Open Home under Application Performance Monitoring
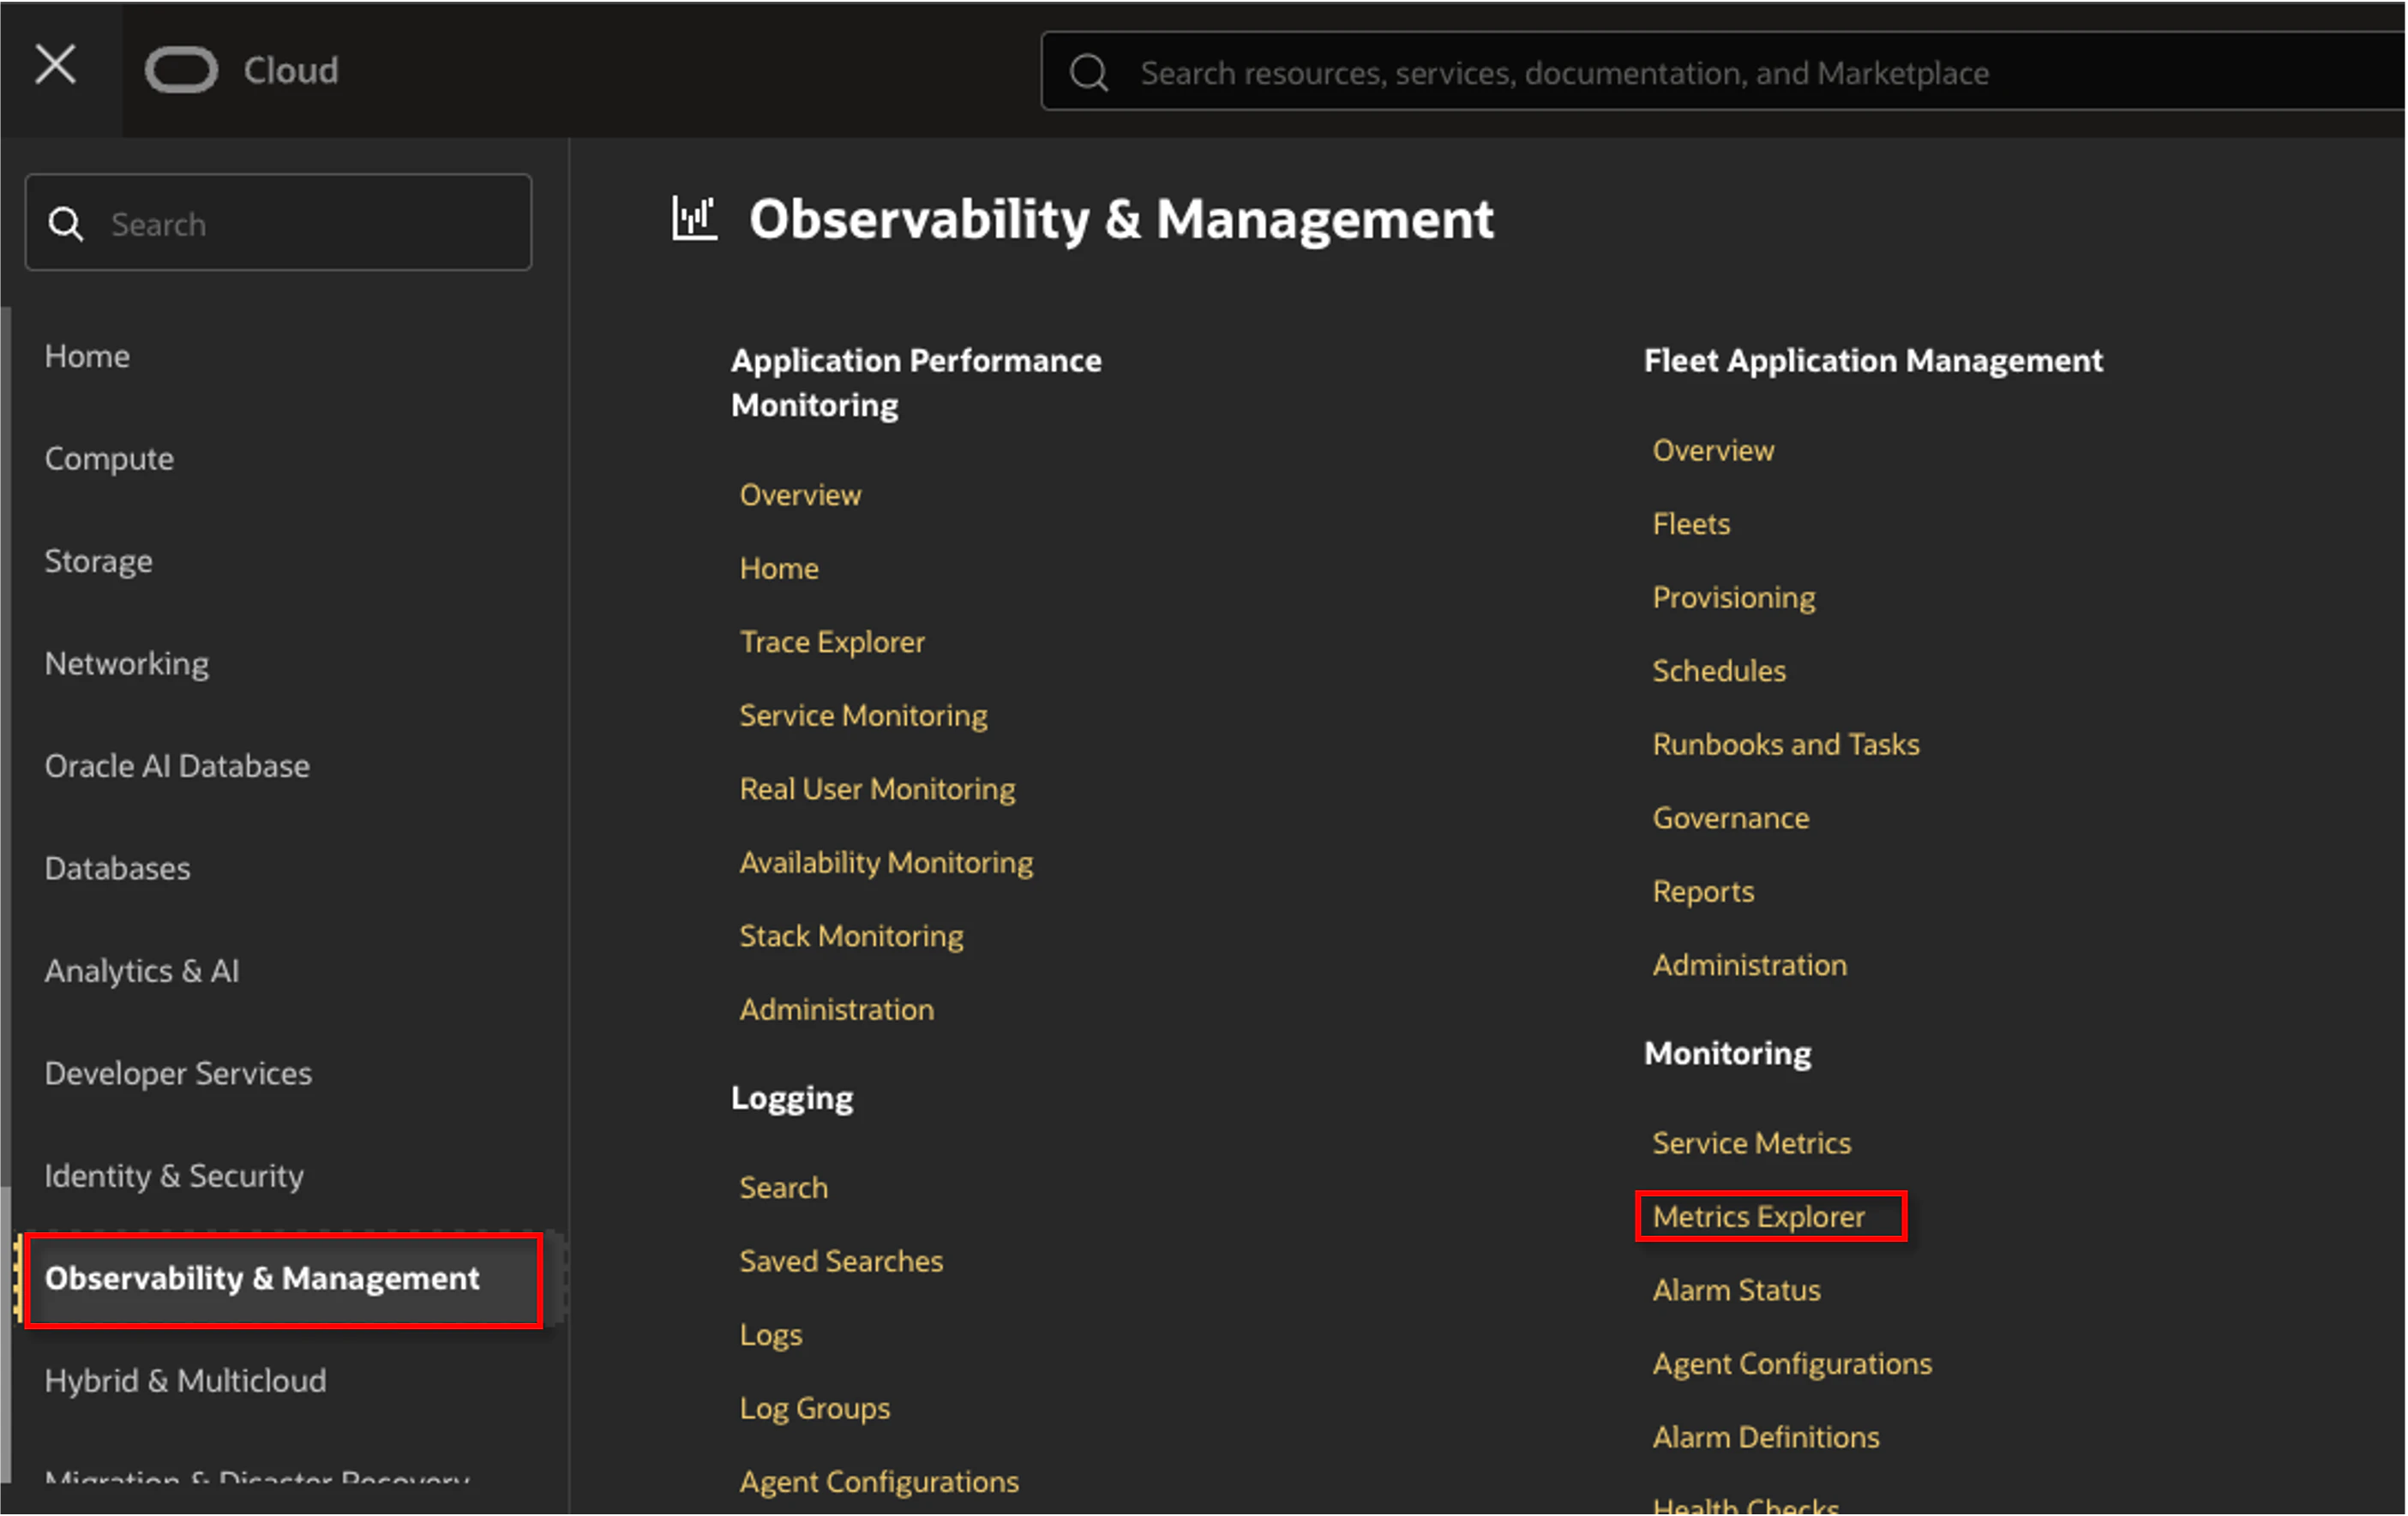 tap(779, 568)
